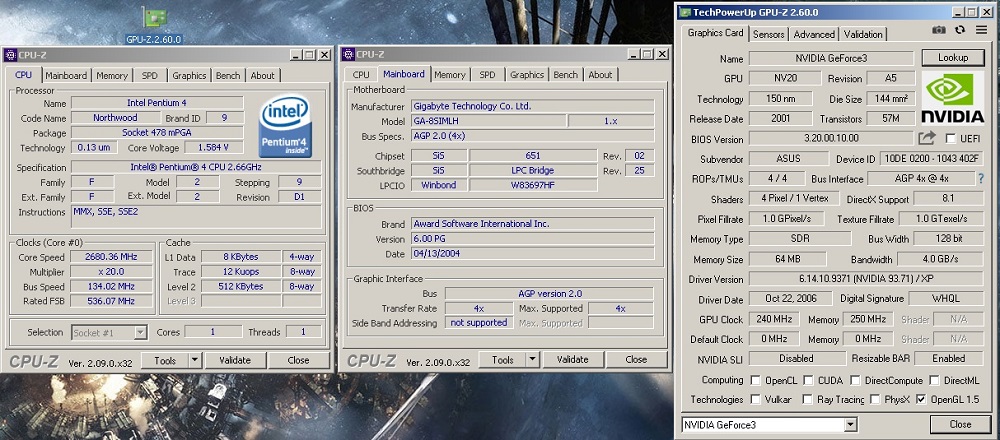Image resolution: width=1000 pixels, height=440 pixels.
Task: Click the CPU-Z Mainboard window title icon
Action: (x=348, y=54)
